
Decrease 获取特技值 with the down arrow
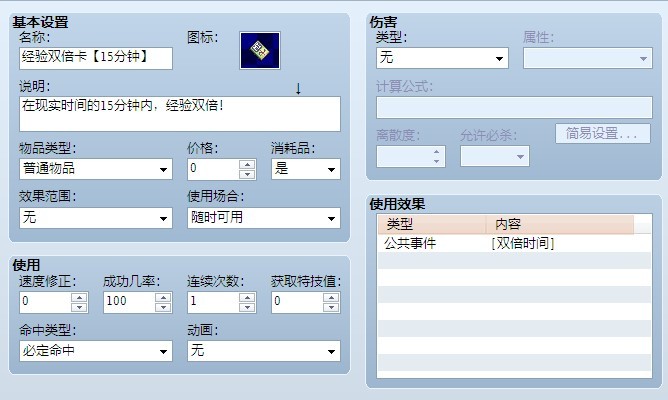[331, 308]
